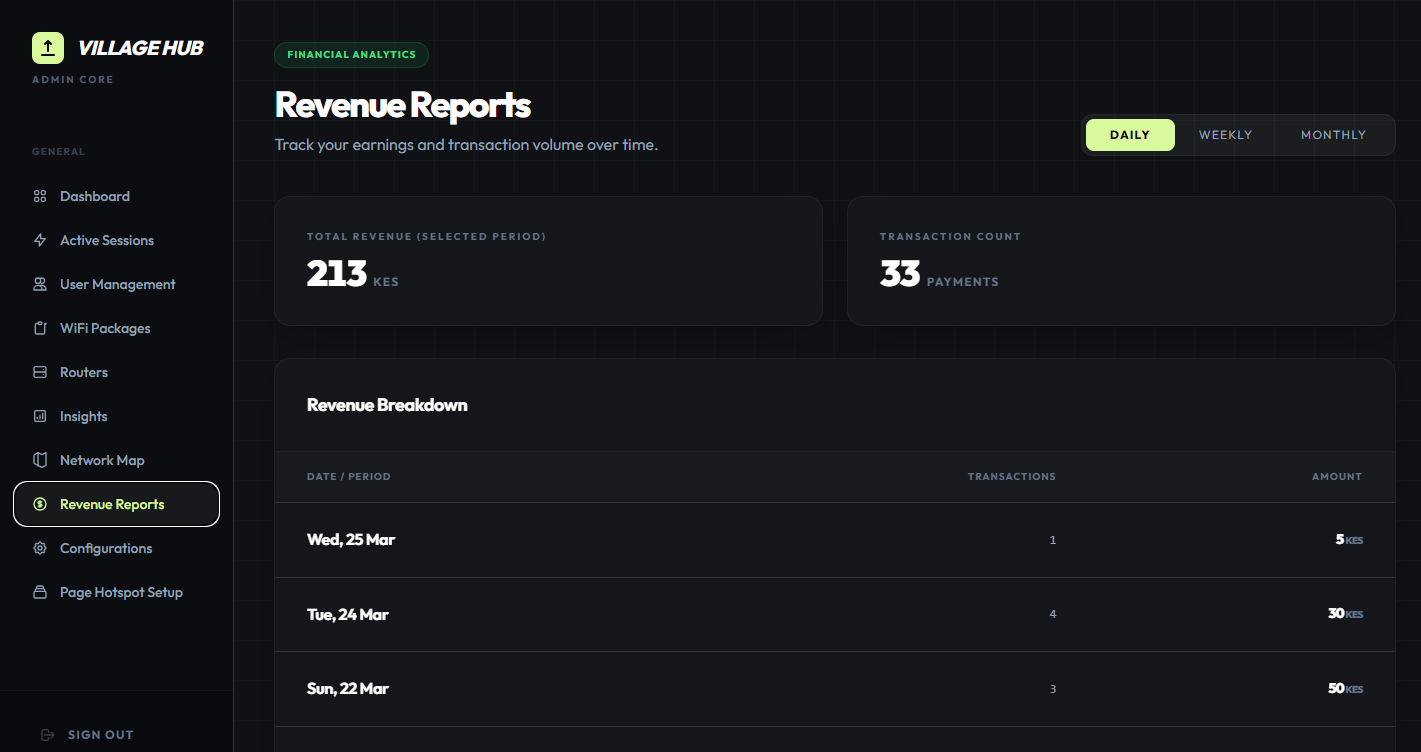Select the WiFi Packages icon

40,328
